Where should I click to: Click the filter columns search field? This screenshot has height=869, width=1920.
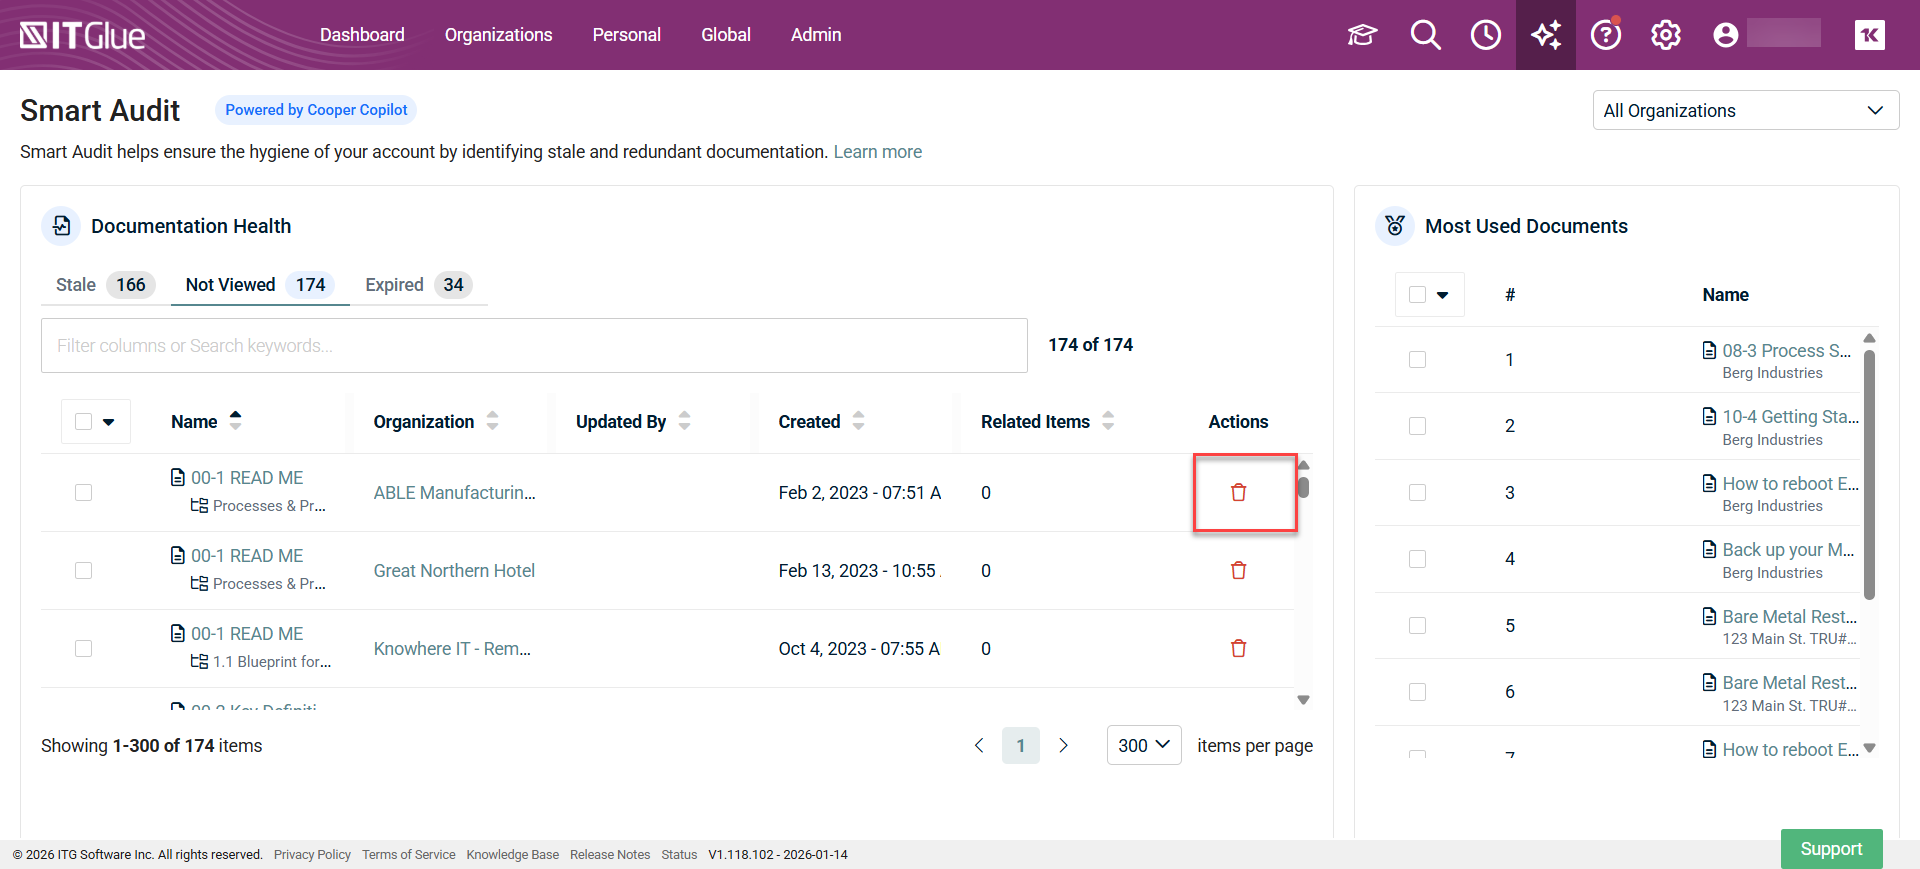(x=533, y=345)
